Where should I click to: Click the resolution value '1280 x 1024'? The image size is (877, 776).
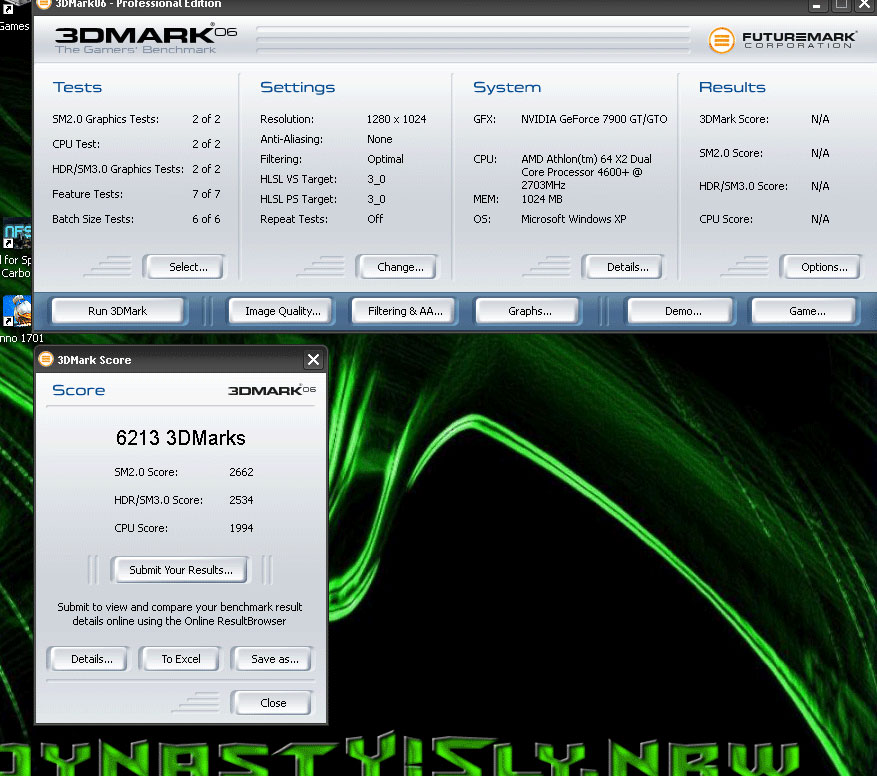coord(396,119)
